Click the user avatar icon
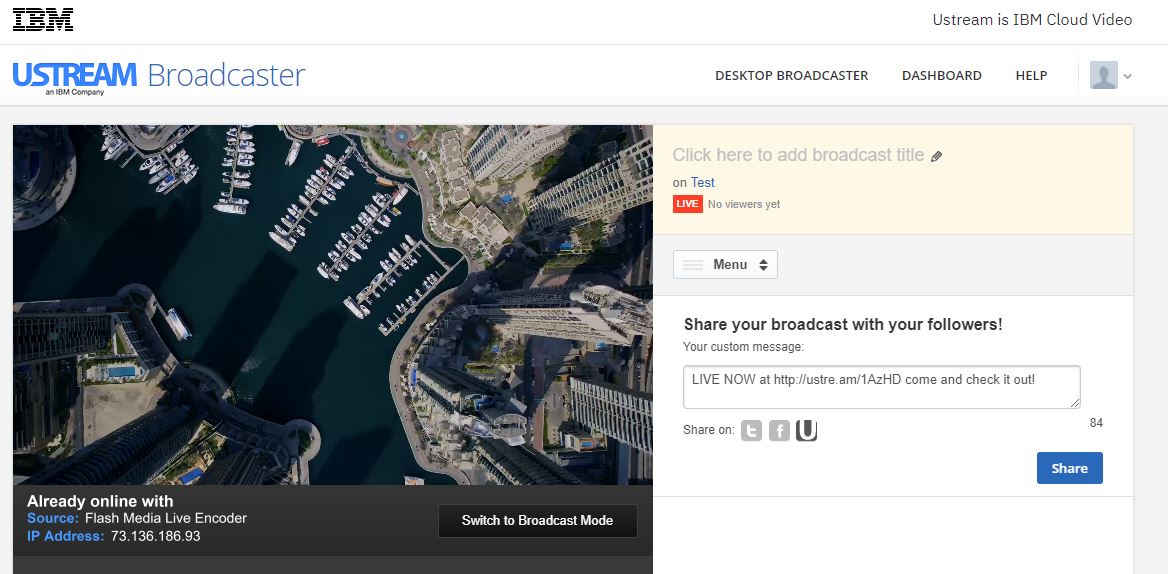1168x574 pixels. click(x=1103, y=75)
